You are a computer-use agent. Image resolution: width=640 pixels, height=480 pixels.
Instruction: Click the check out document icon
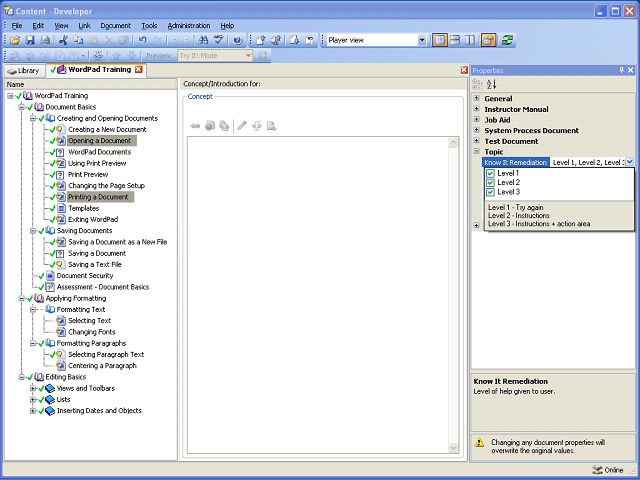point(294,40)
